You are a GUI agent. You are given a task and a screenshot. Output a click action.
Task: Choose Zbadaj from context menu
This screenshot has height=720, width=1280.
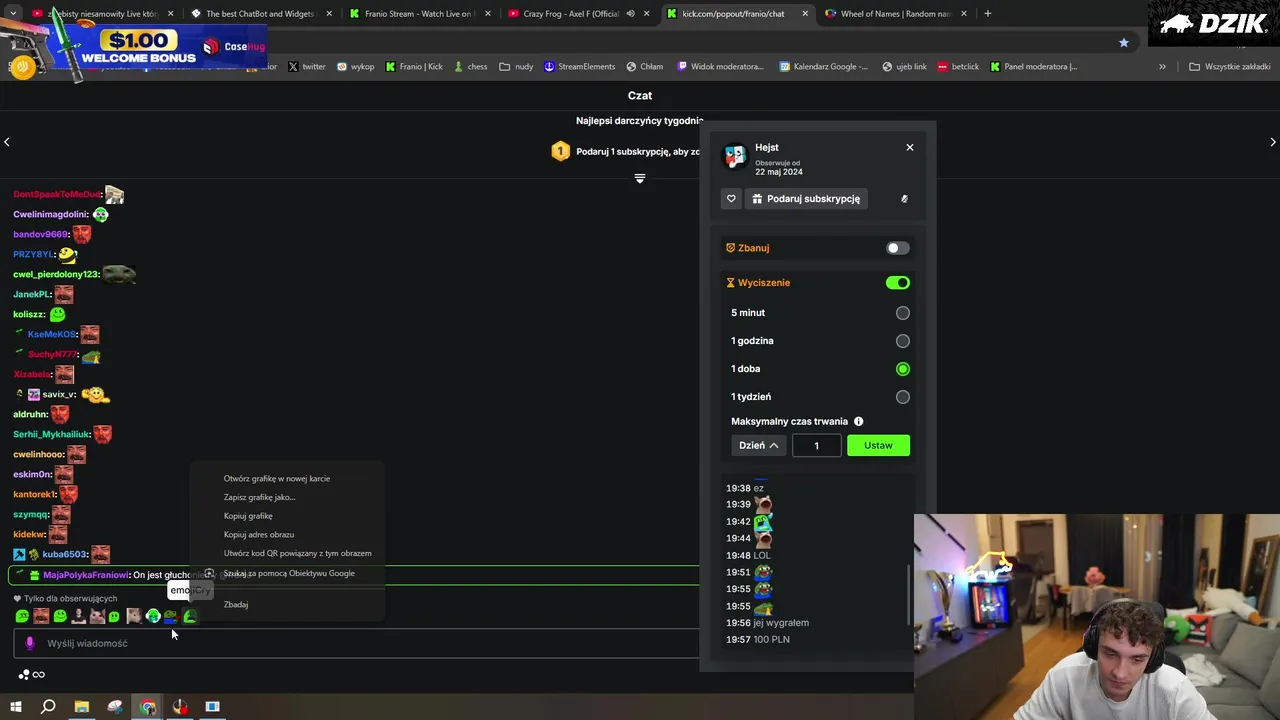236,605
